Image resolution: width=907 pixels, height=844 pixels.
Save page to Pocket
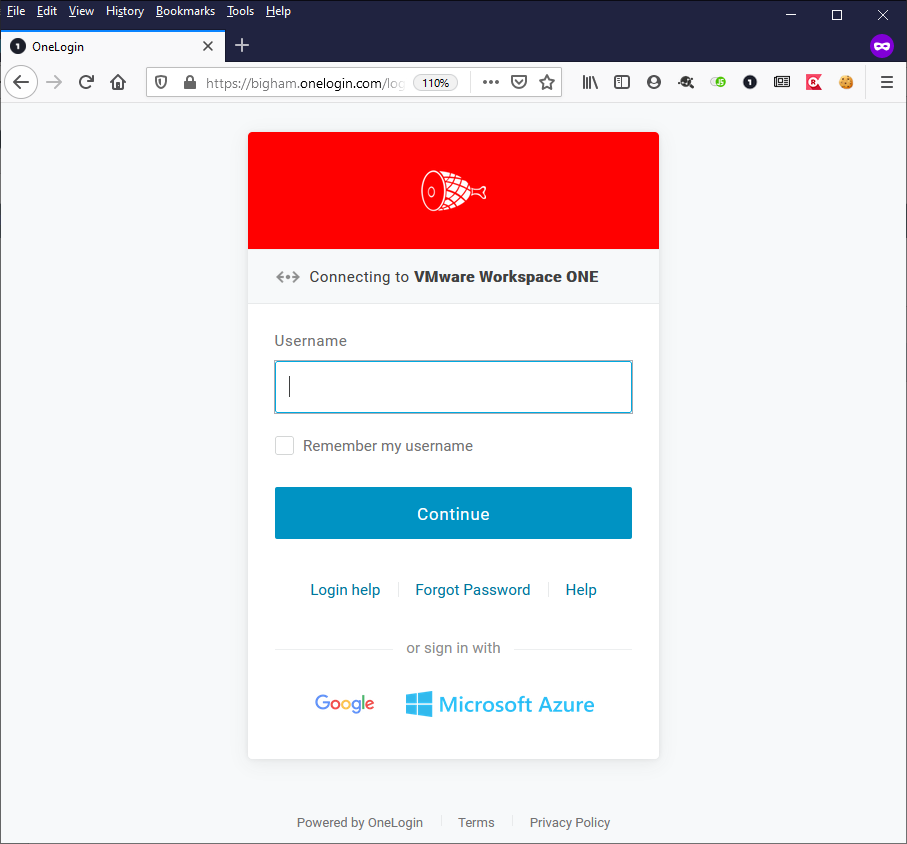pos(518,81)
